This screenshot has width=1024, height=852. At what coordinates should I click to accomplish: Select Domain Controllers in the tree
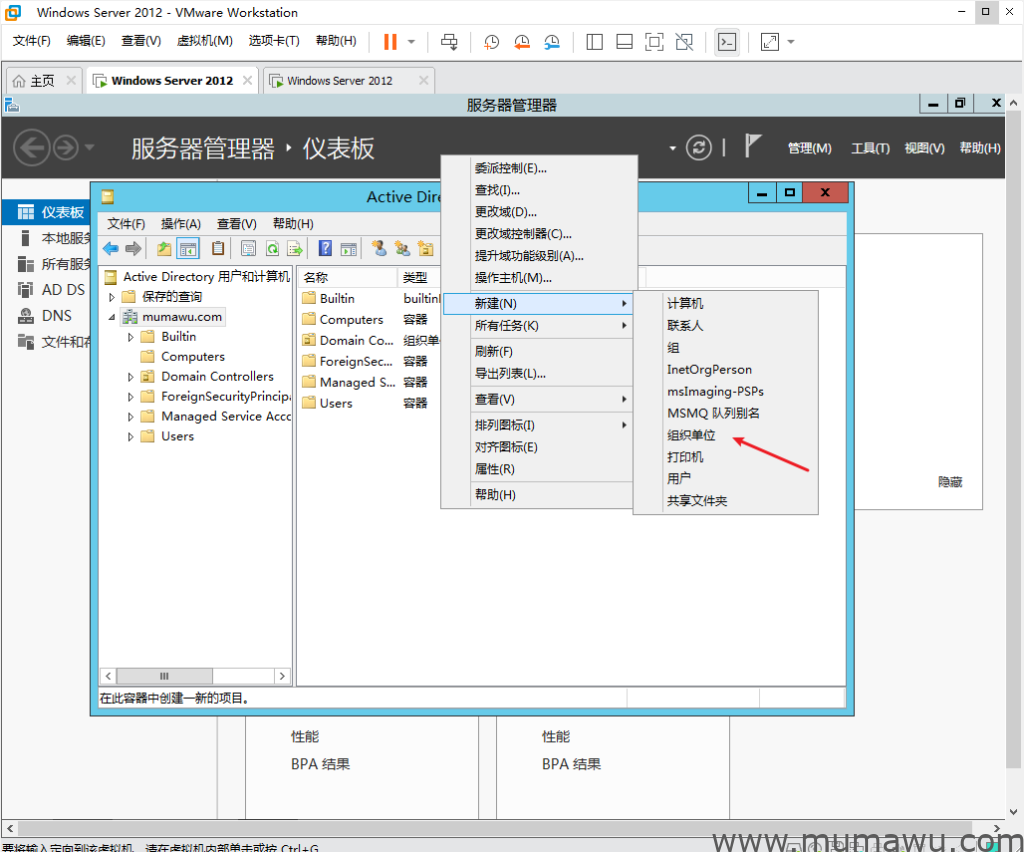click(217, 377)
